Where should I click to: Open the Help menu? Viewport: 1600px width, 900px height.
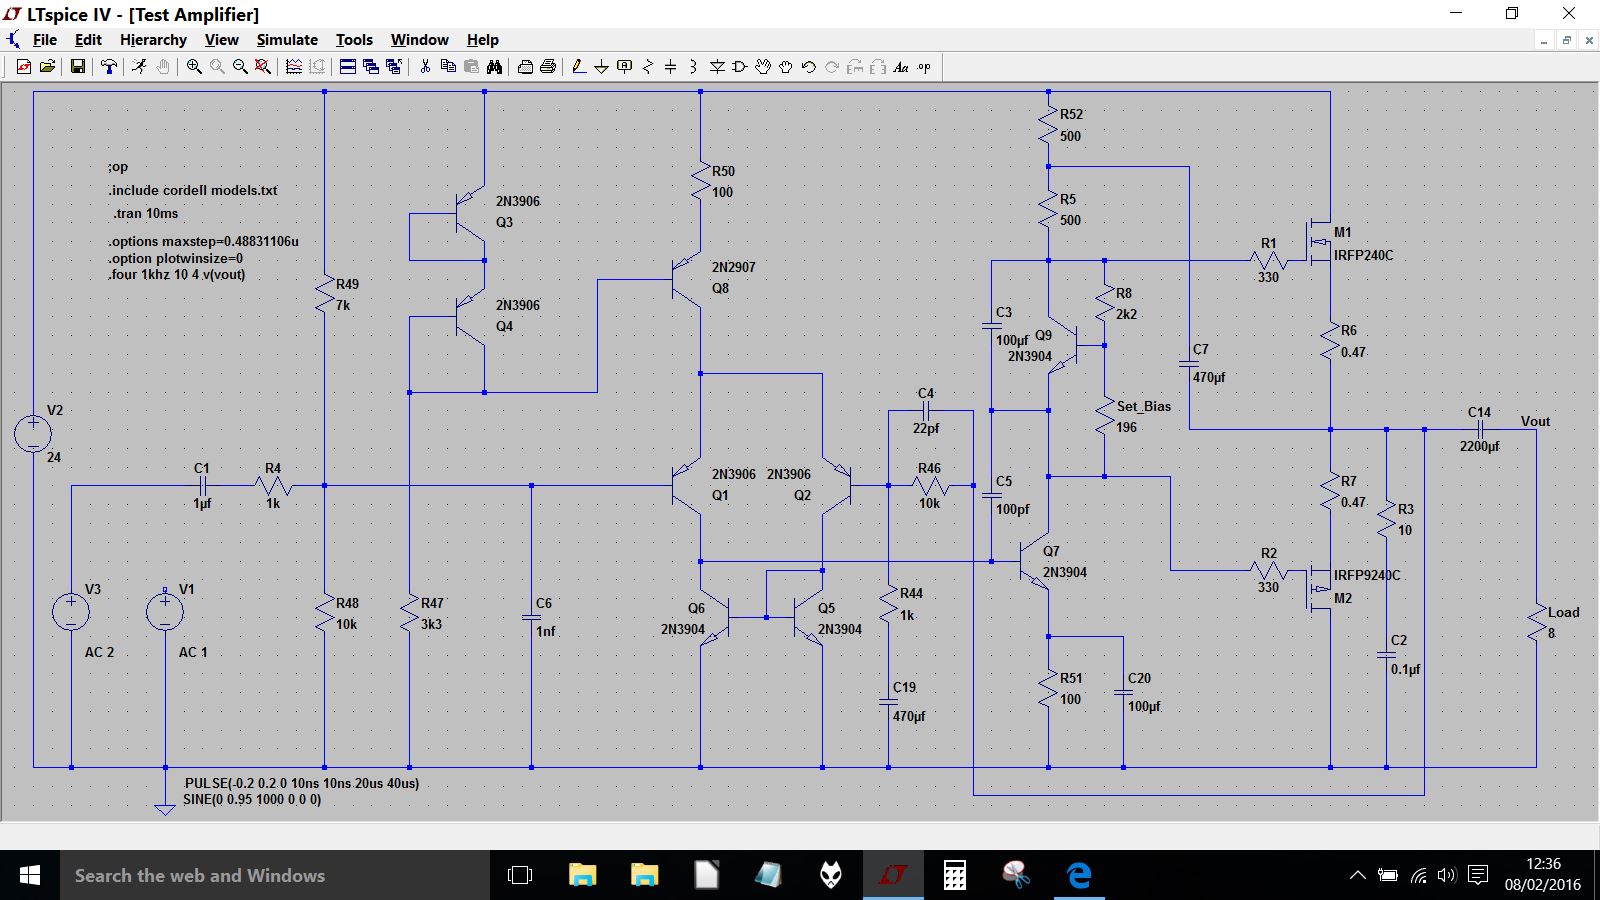482,40
